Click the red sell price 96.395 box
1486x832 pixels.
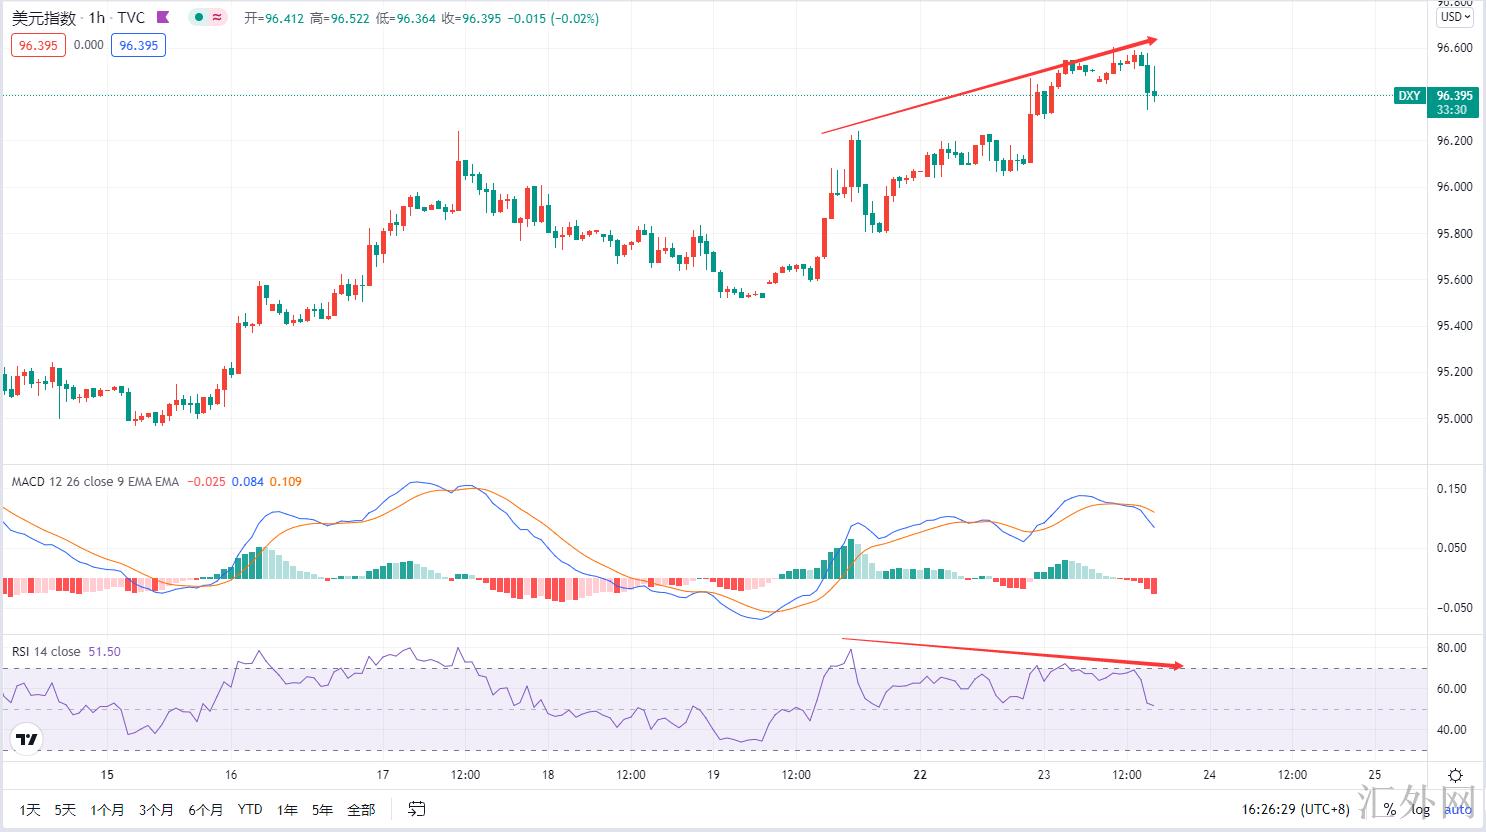pos(38,45)
